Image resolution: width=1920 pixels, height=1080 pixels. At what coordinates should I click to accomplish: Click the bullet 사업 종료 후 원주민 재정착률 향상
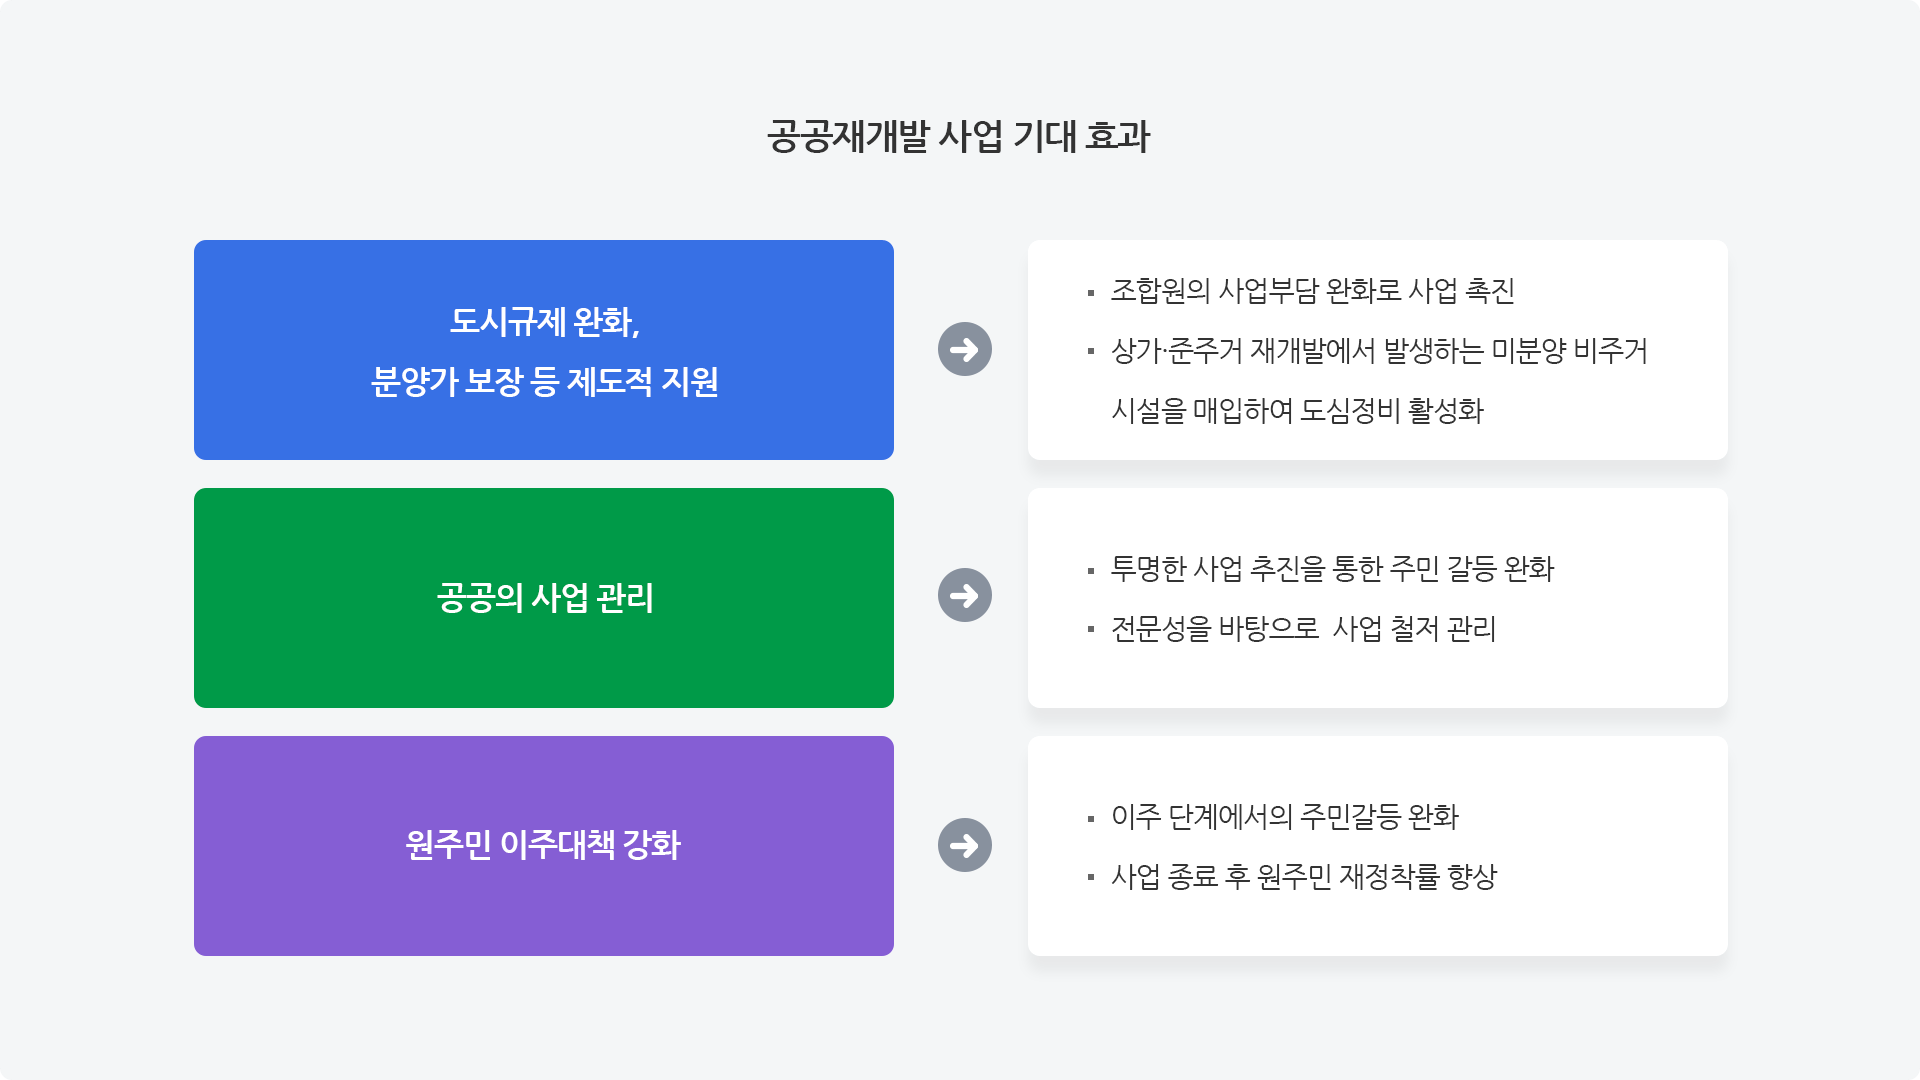[1304, 877]
